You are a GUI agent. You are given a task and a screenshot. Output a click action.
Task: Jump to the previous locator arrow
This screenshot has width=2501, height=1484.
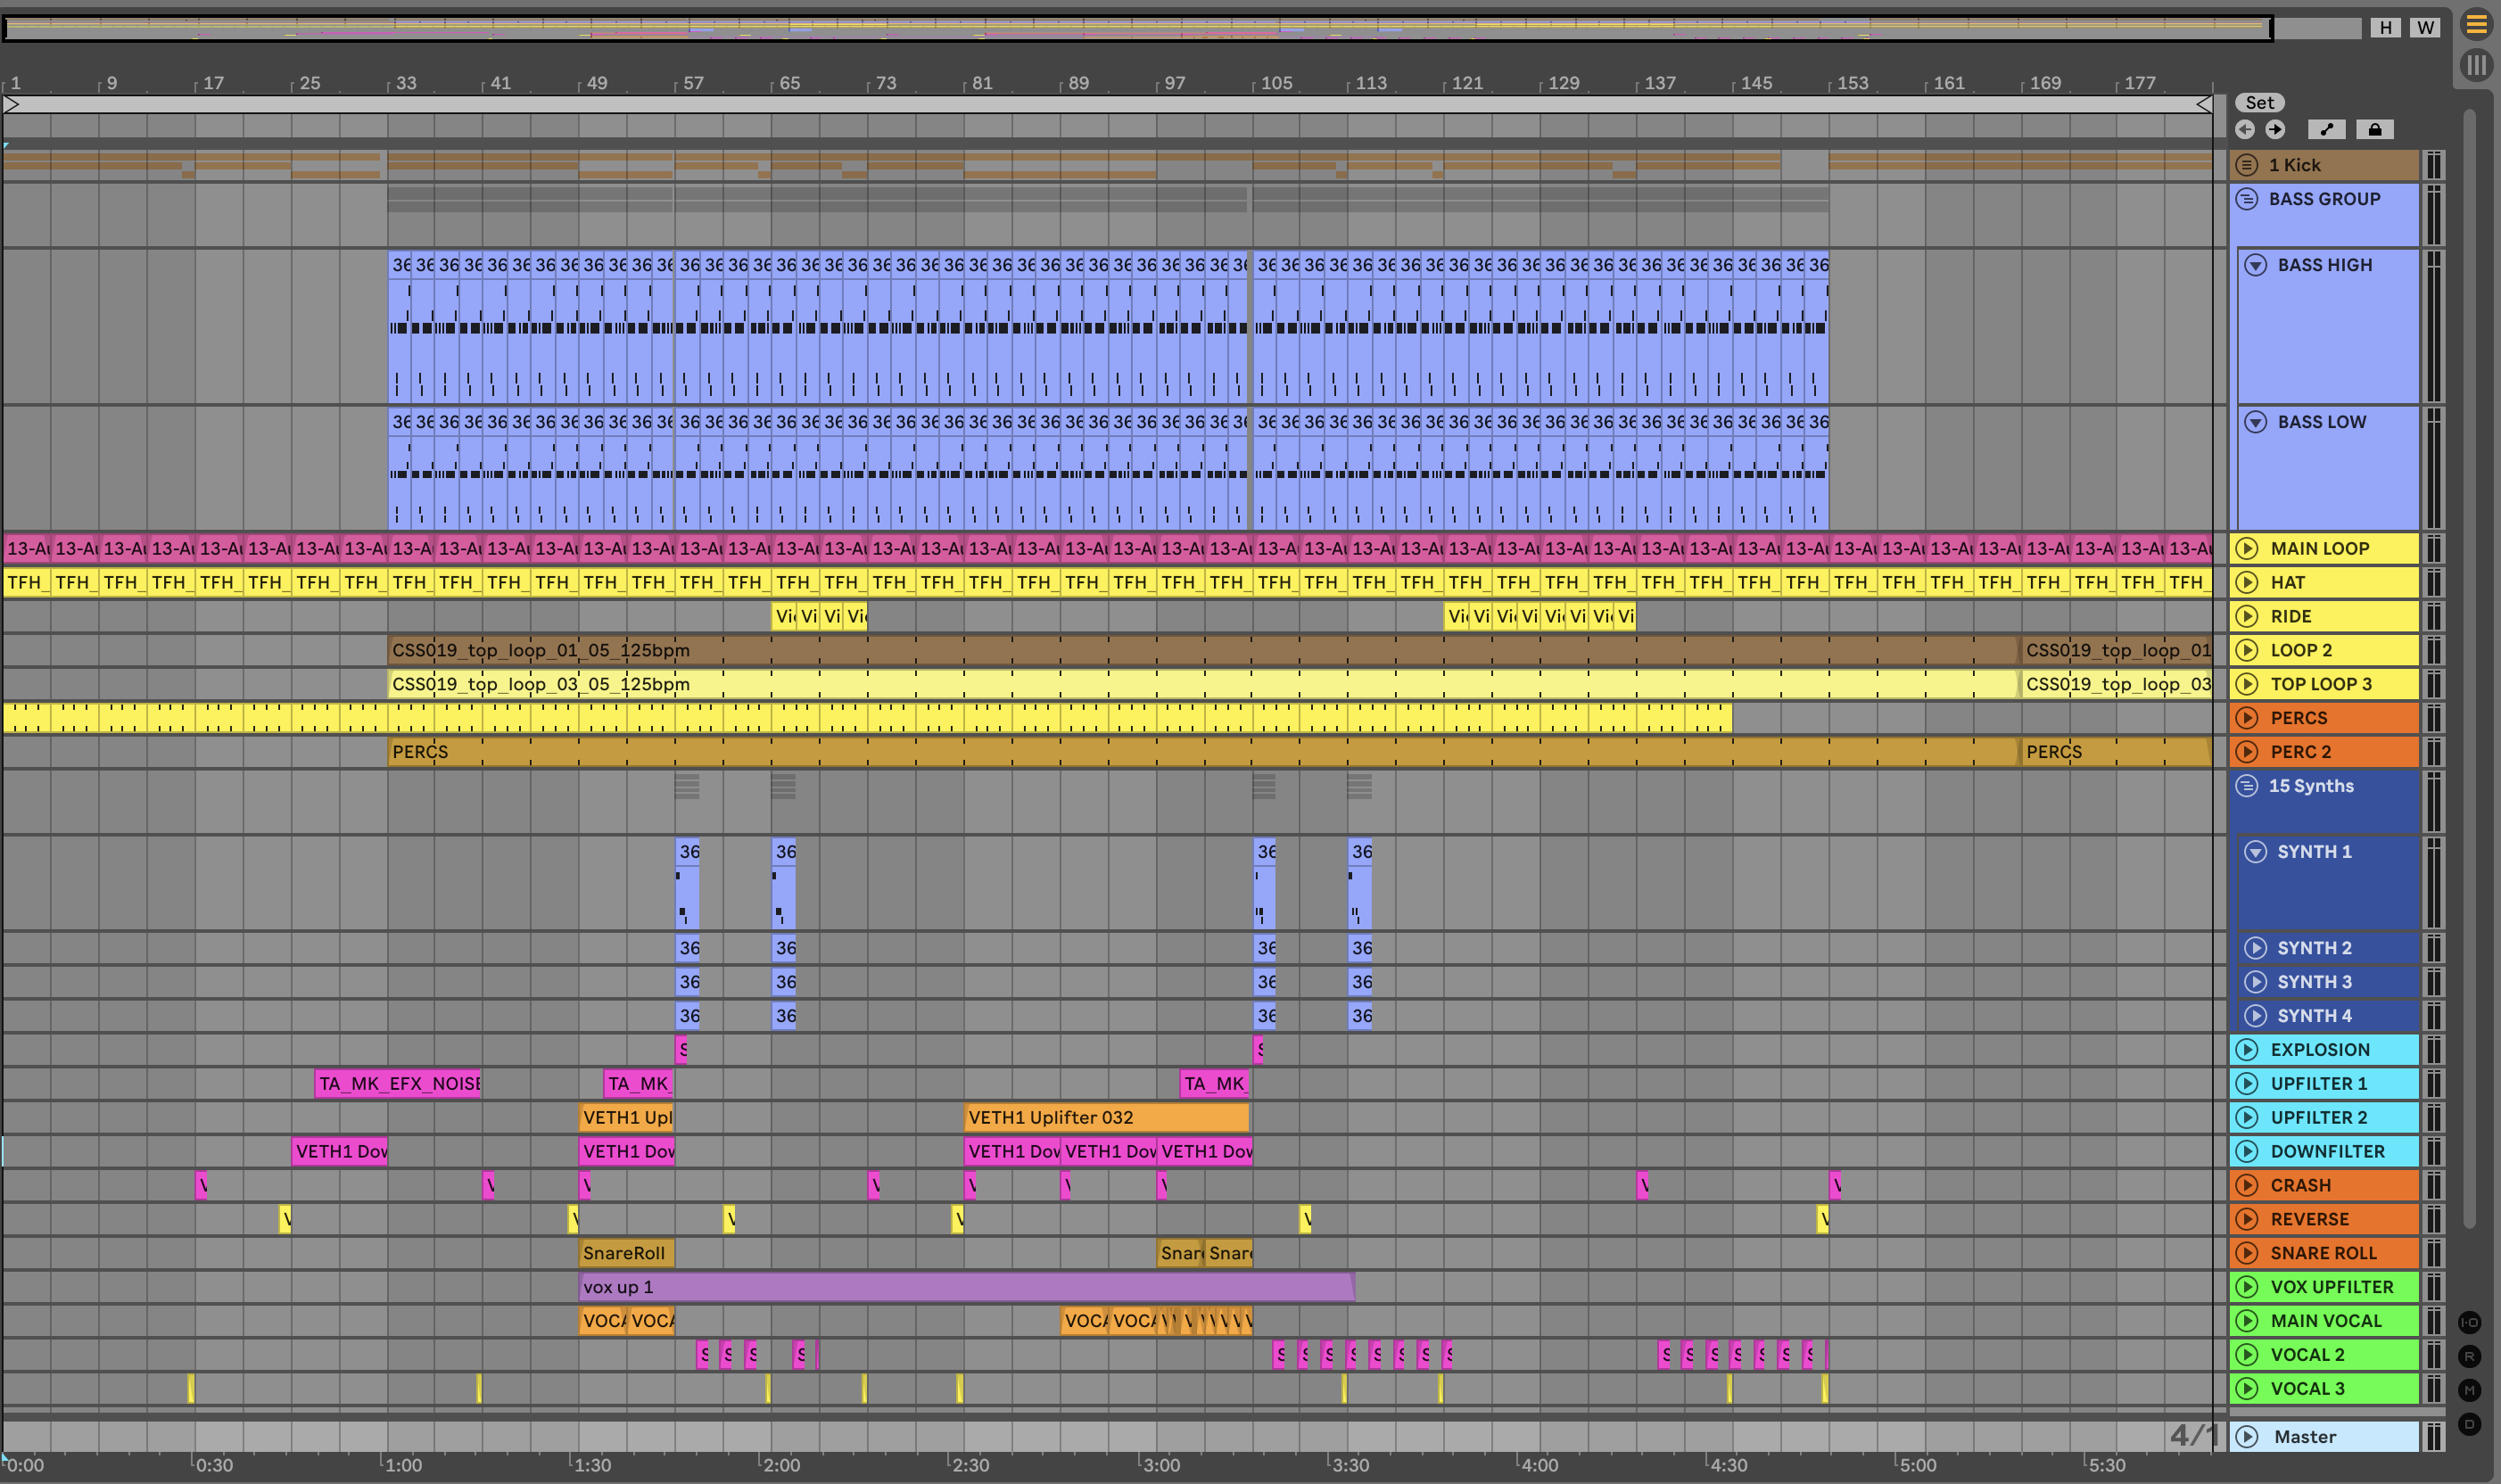(2245, 129)
